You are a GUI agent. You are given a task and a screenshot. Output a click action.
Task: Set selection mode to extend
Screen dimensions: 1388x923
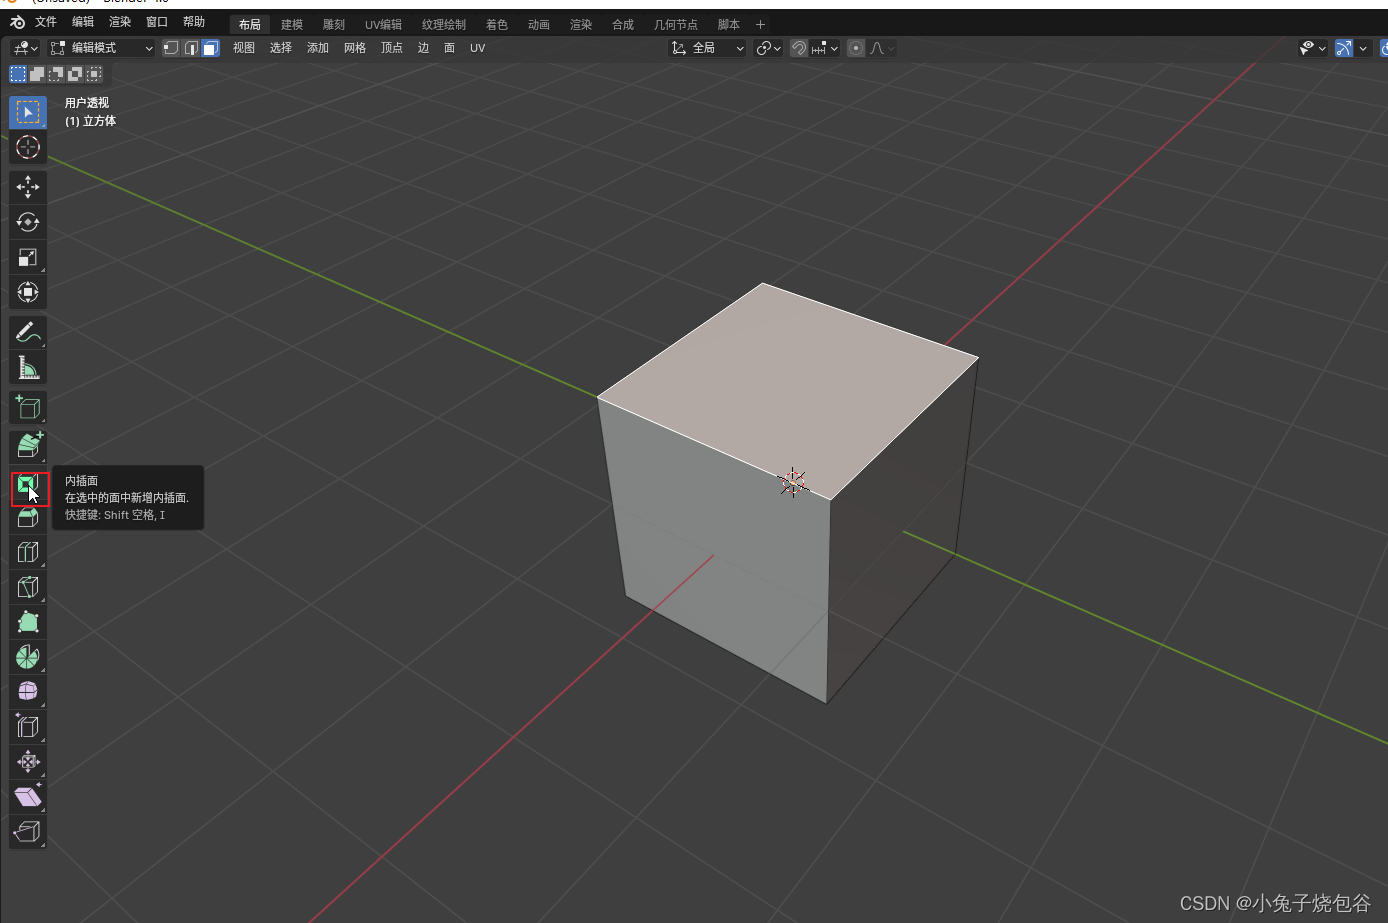coord(37,74)
